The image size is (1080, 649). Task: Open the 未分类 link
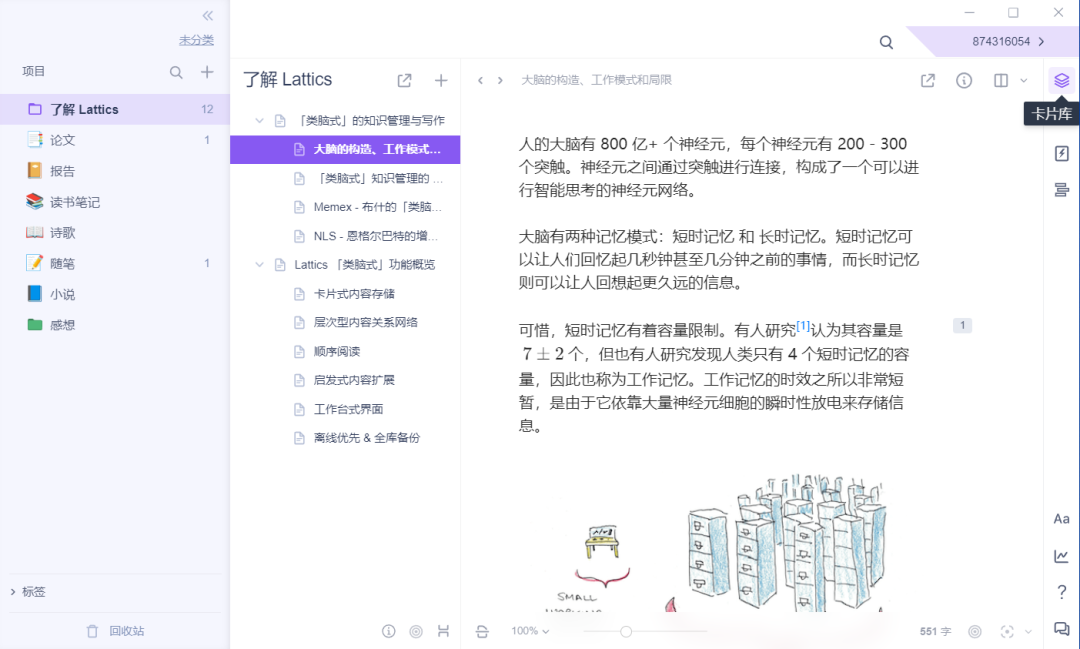click(x=196, y=41)
